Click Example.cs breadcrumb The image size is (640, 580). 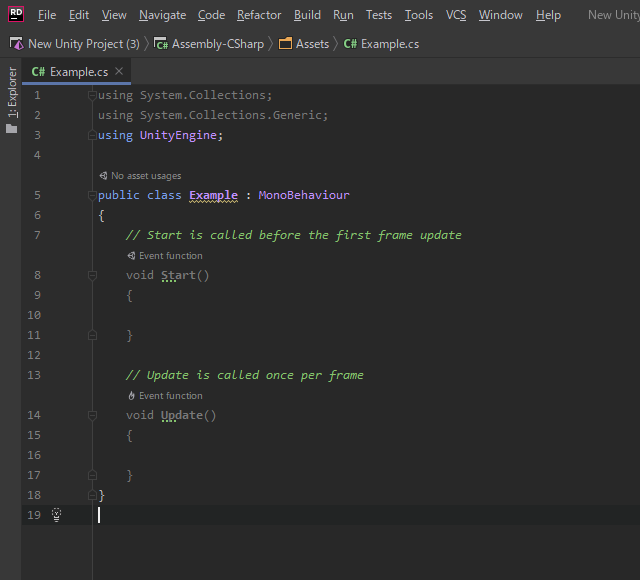(x=390, y=44)
